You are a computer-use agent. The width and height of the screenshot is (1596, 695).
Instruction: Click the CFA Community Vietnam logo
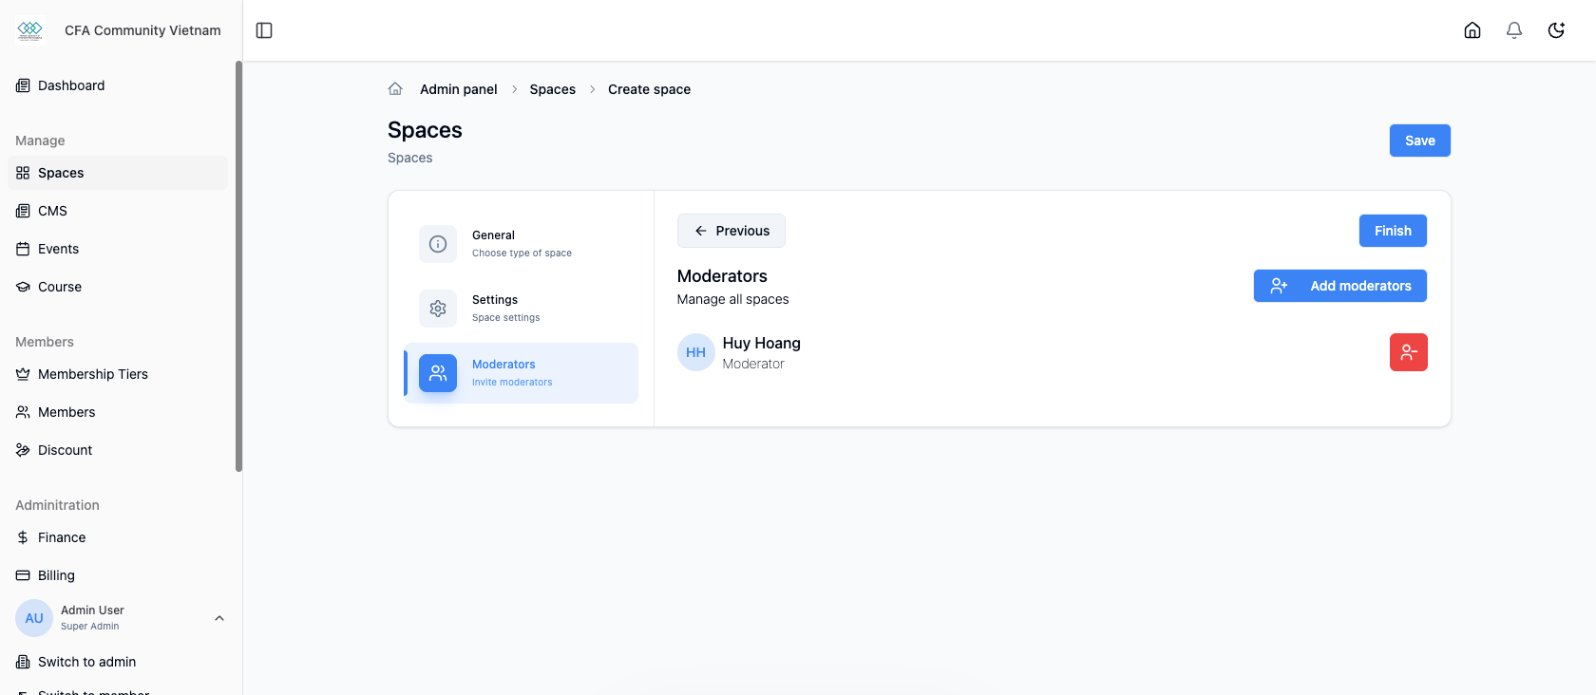30,30
